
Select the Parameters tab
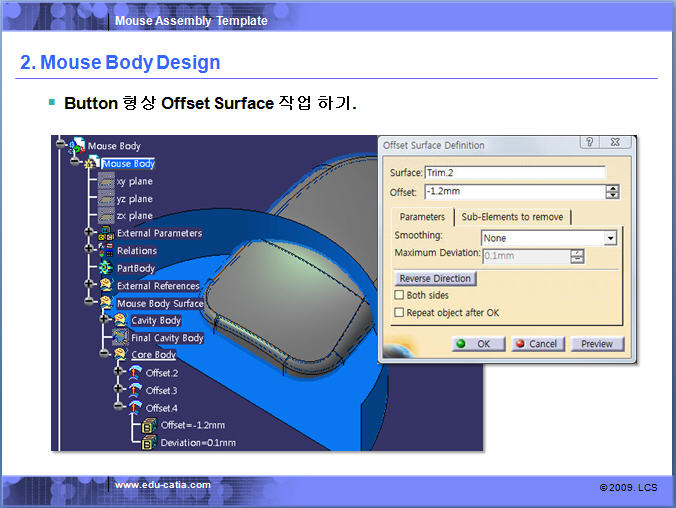[422, 217]
